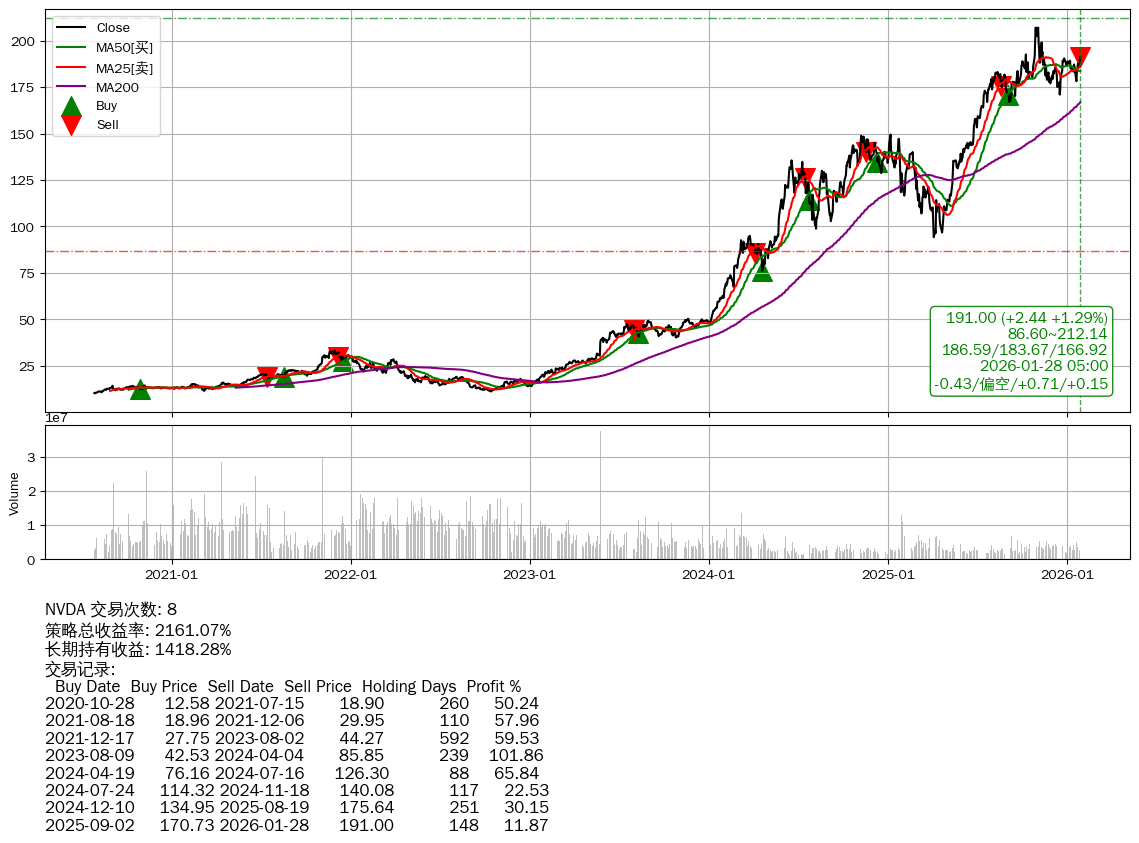Click the green Buy marker near price 170
Viewport: 1139px width, 843px height.
(1008, 95)
